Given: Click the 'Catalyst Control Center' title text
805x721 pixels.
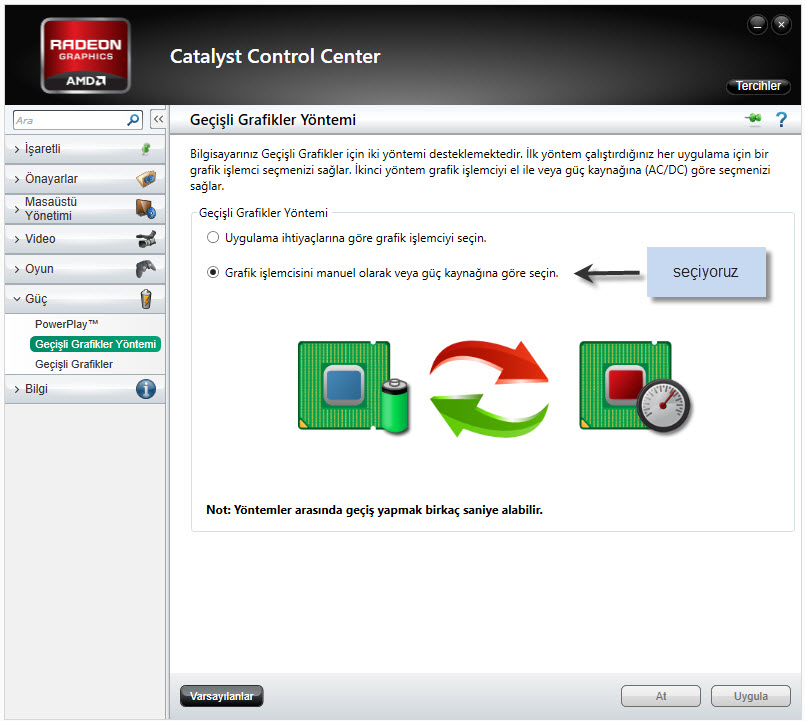Looking at the screenshot, I should coord(275,56).
